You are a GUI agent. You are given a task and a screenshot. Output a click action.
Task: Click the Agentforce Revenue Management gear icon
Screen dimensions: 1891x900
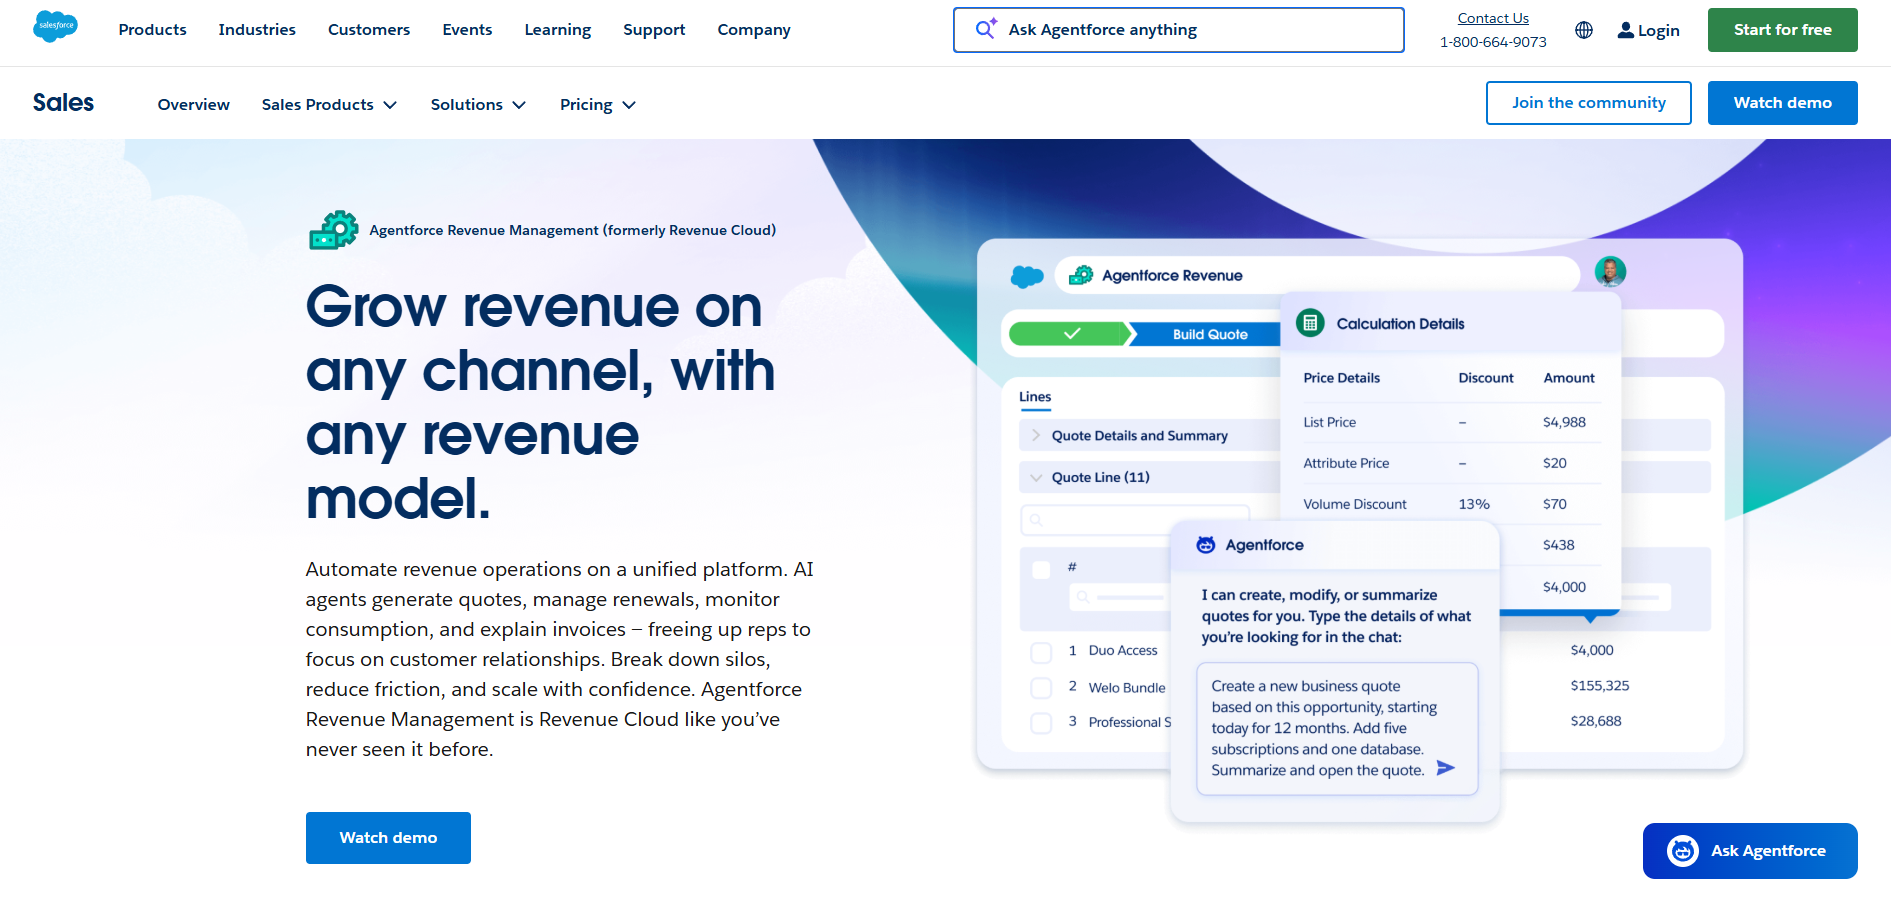point(334,230)
